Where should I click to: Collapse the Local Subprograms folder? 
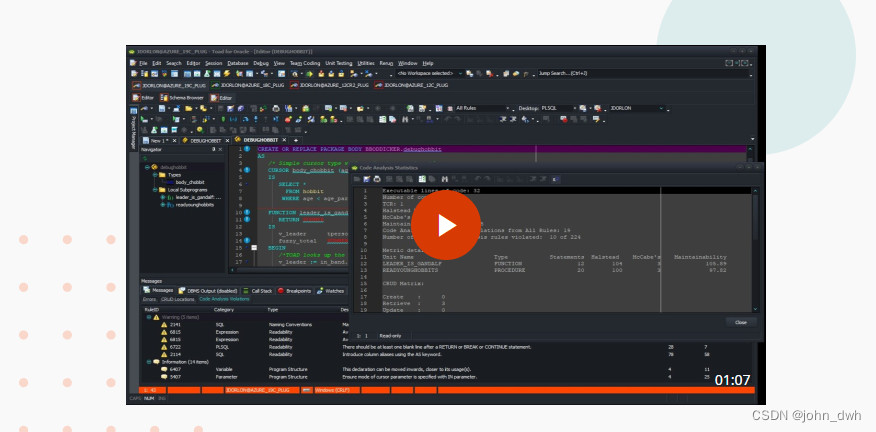pos(155,190)
